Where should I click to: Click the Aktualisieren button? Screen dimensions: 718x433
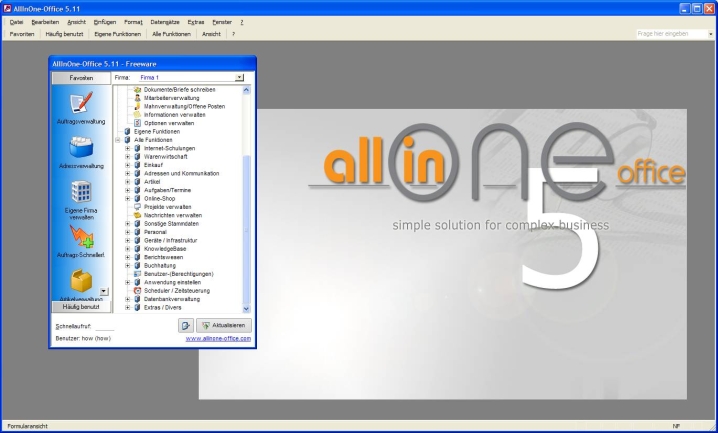(x=224, y=325)
